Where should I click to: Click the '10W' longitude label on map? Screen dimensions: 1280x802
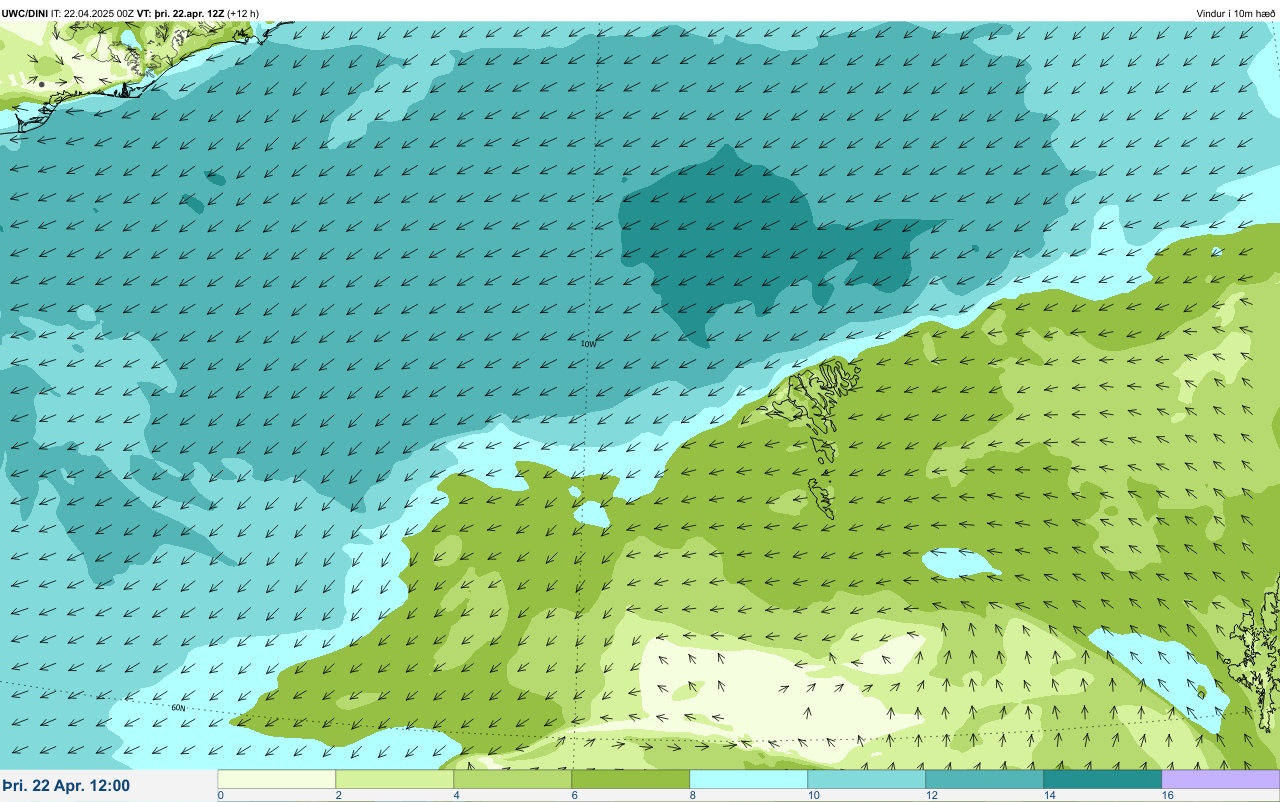(589, 344)
